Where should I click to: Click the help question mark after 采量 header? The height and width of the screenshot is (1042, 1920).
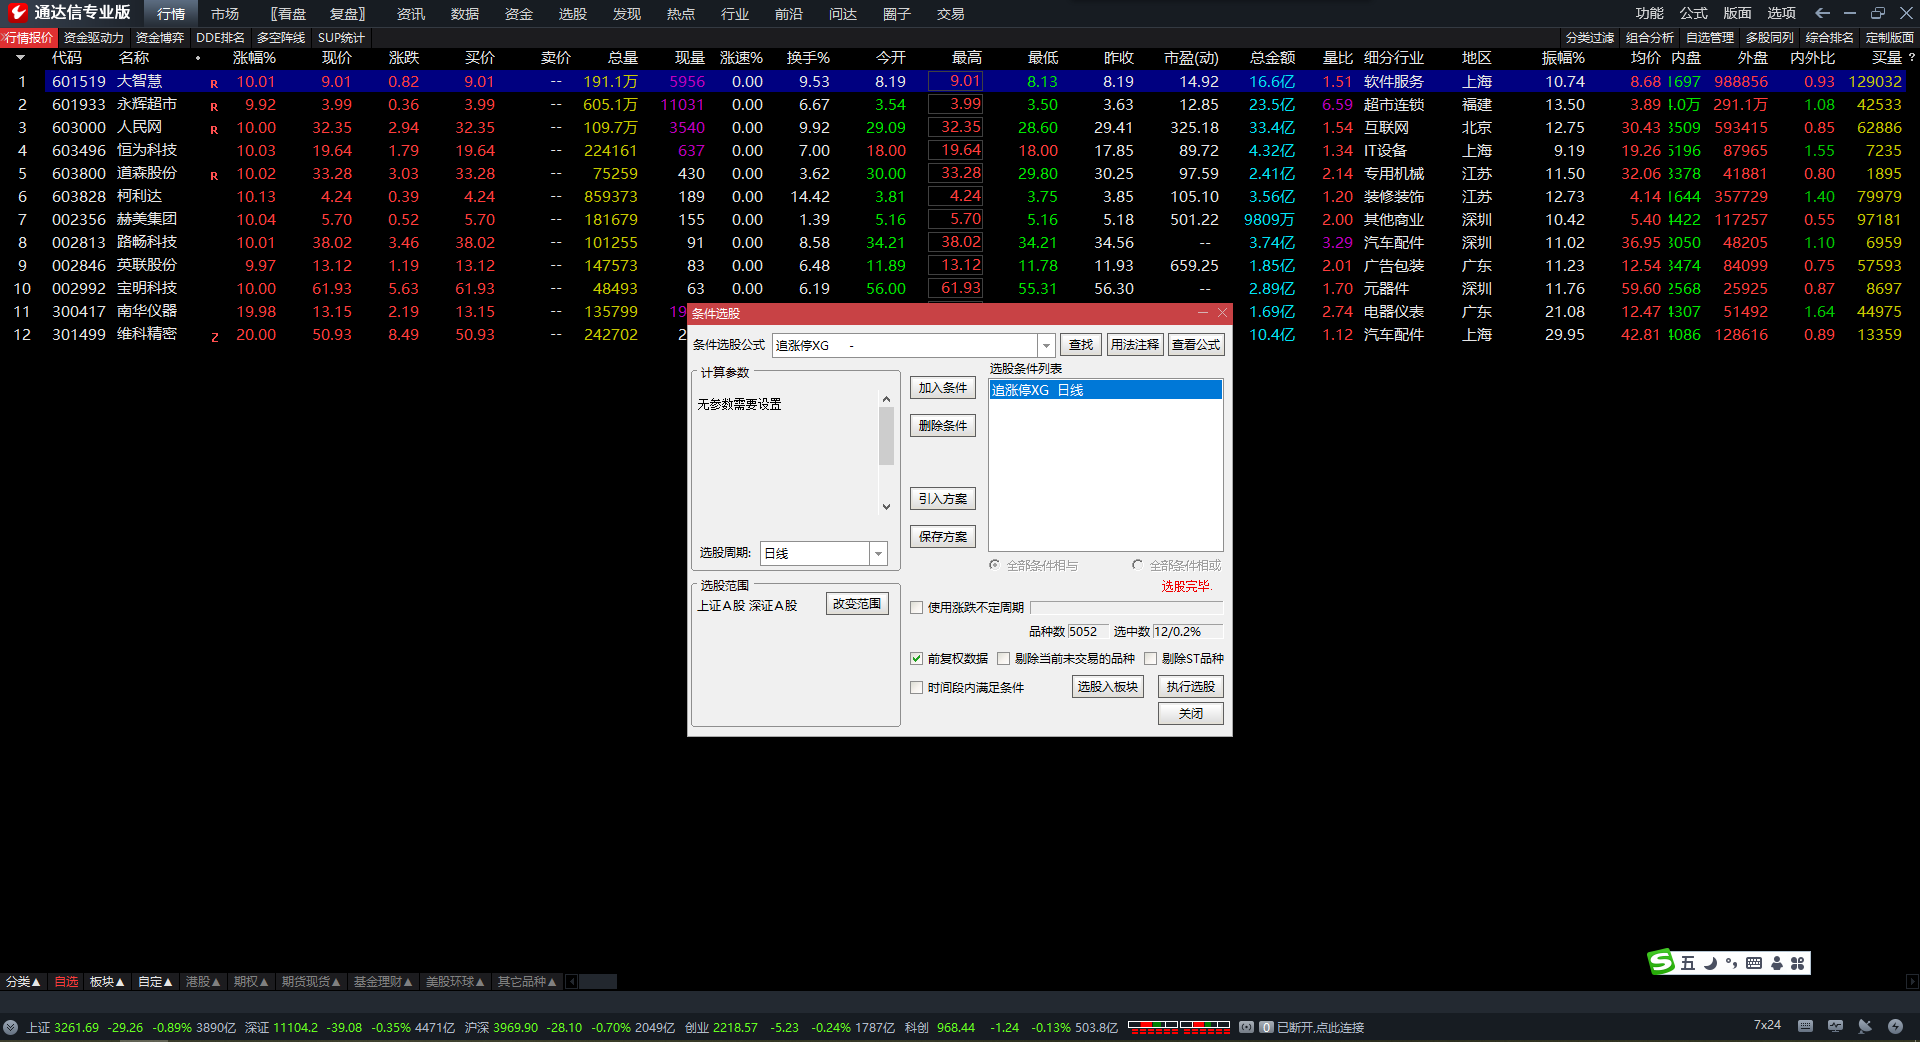pos(1911,57)
